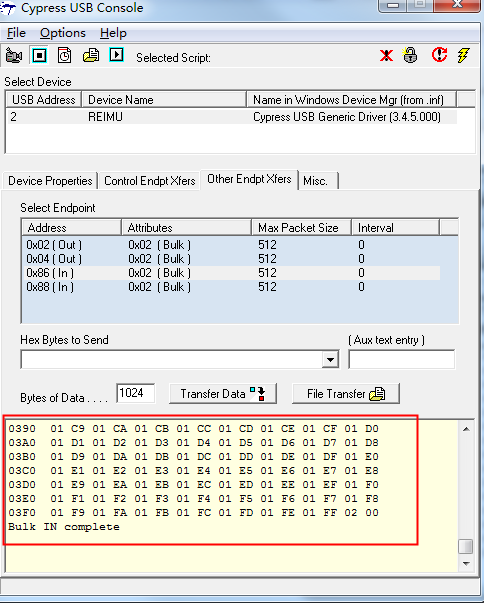
Task: Click the Interval column header
Action: pos(395,228)
